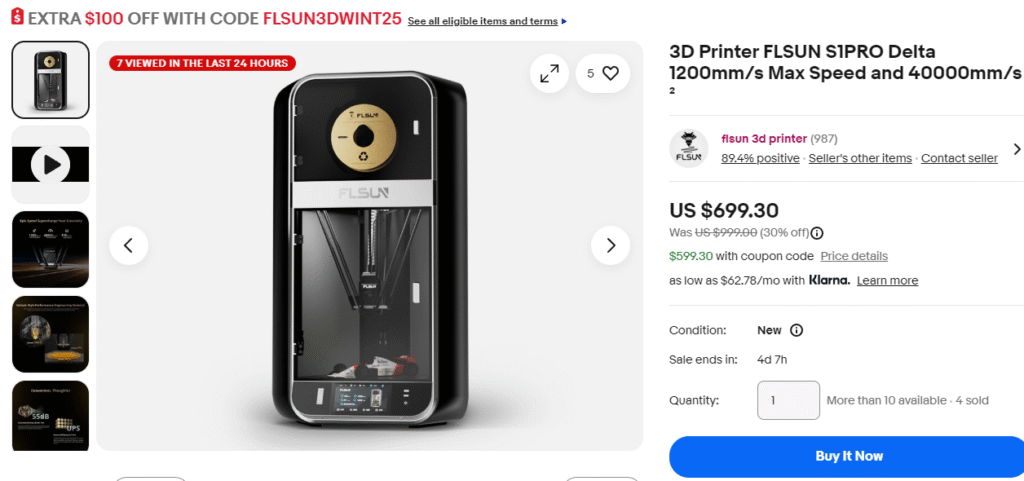View the fourth thumbnail with gold spool
The height and width of the screenshot is (481, 1024).
tap(50, 334)
